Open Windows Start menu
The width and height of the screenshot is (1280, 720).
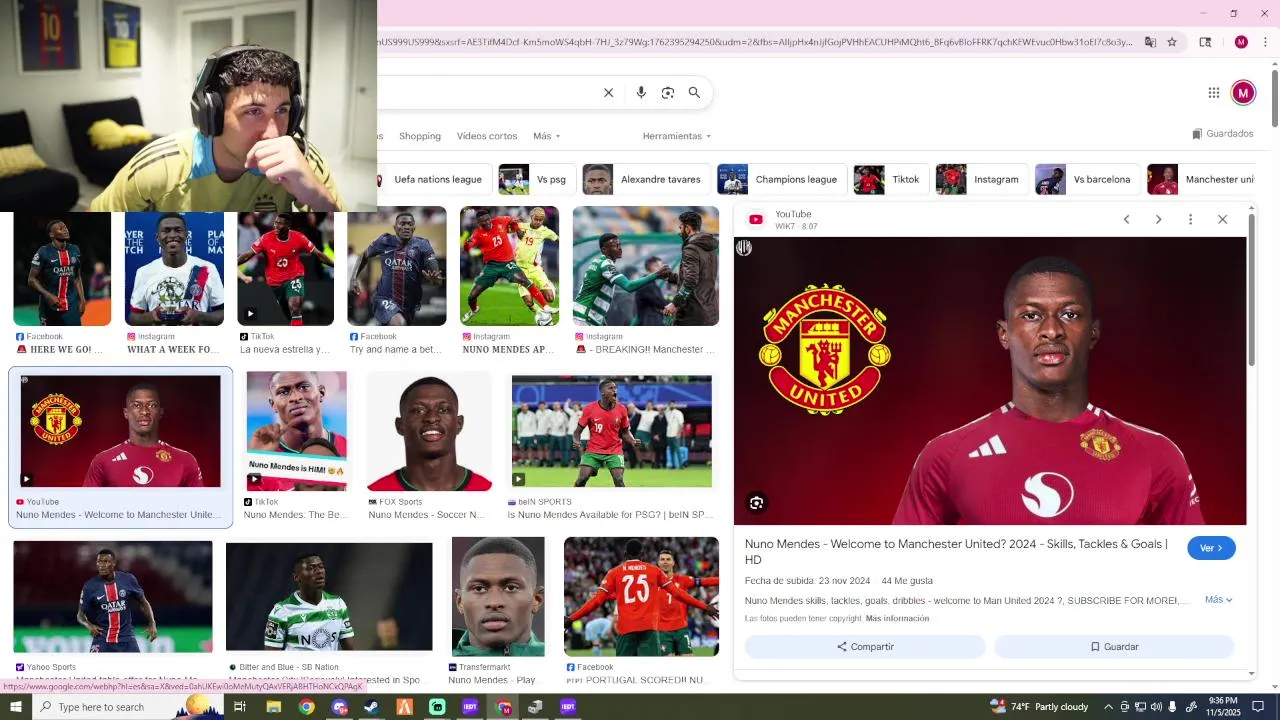pyautogui.click(x=15, y=707)
